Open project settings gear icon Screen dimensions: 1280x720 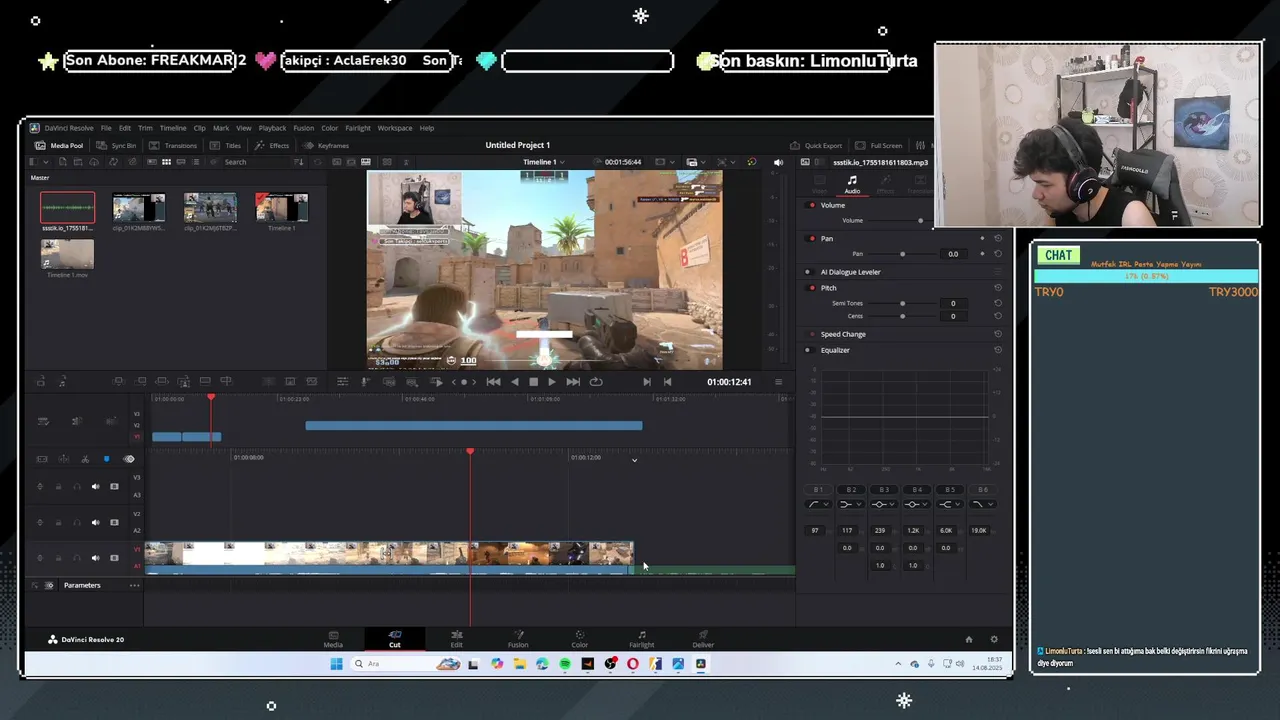[x=993, y=639]
